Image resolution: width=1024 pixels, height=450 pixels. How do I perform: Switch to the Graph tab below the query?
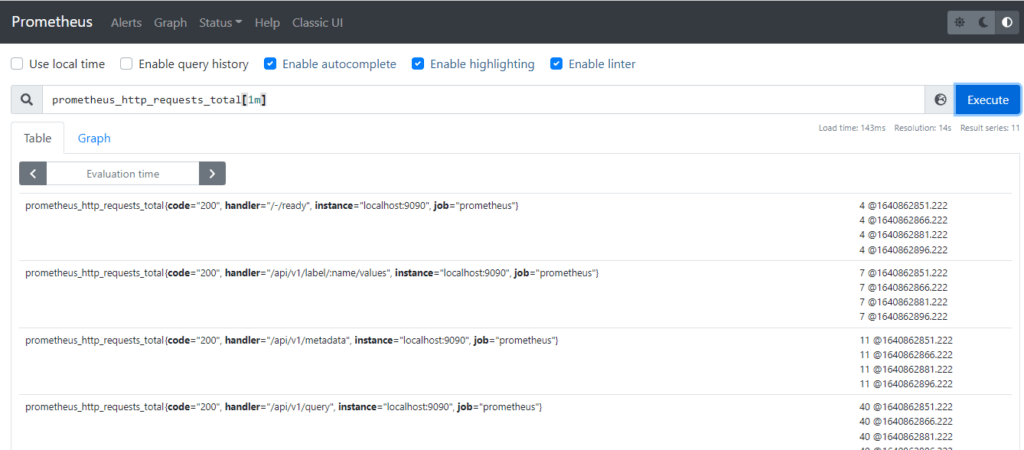pos(94,138)
